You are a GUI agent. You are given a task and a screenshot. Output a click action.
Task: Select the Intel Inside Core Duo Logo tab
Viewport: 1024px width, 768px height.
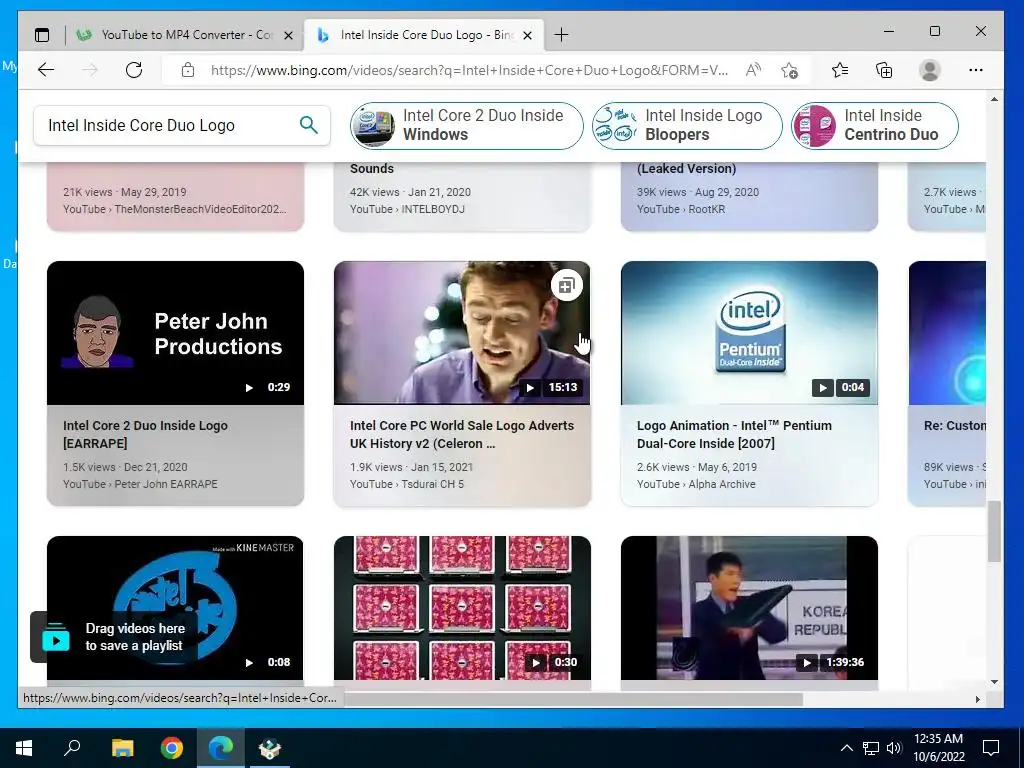[424, 35]
